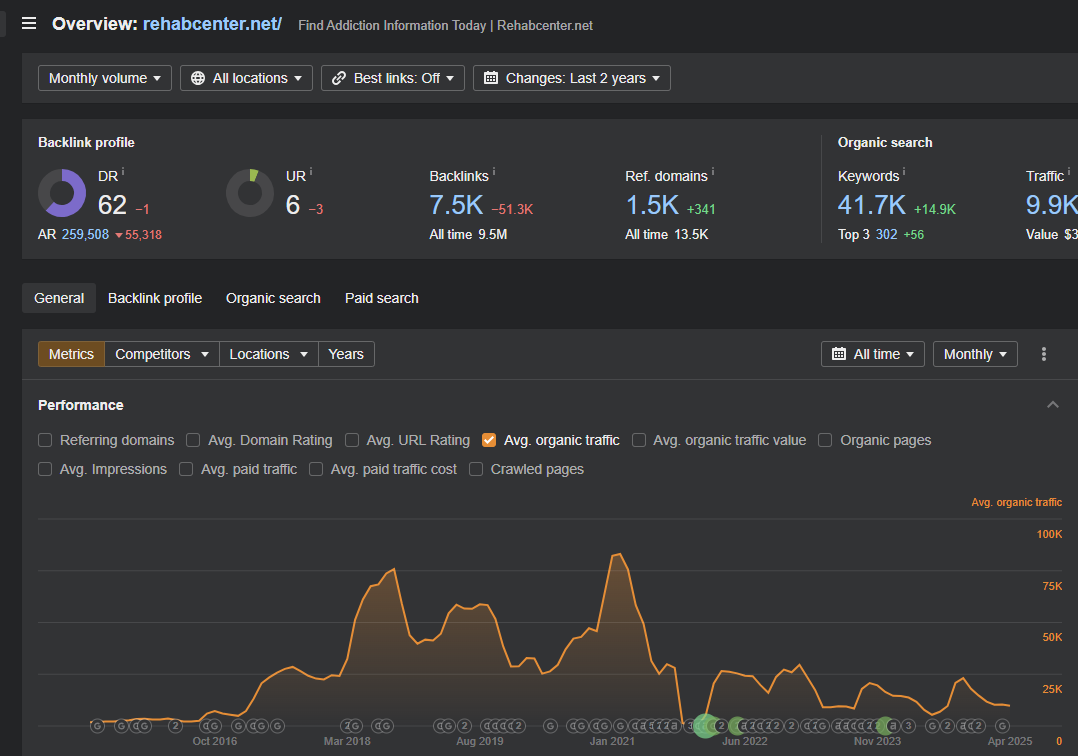
Task: Enable Avg. organic traffic value checkbox
Action: click(639, 440)
